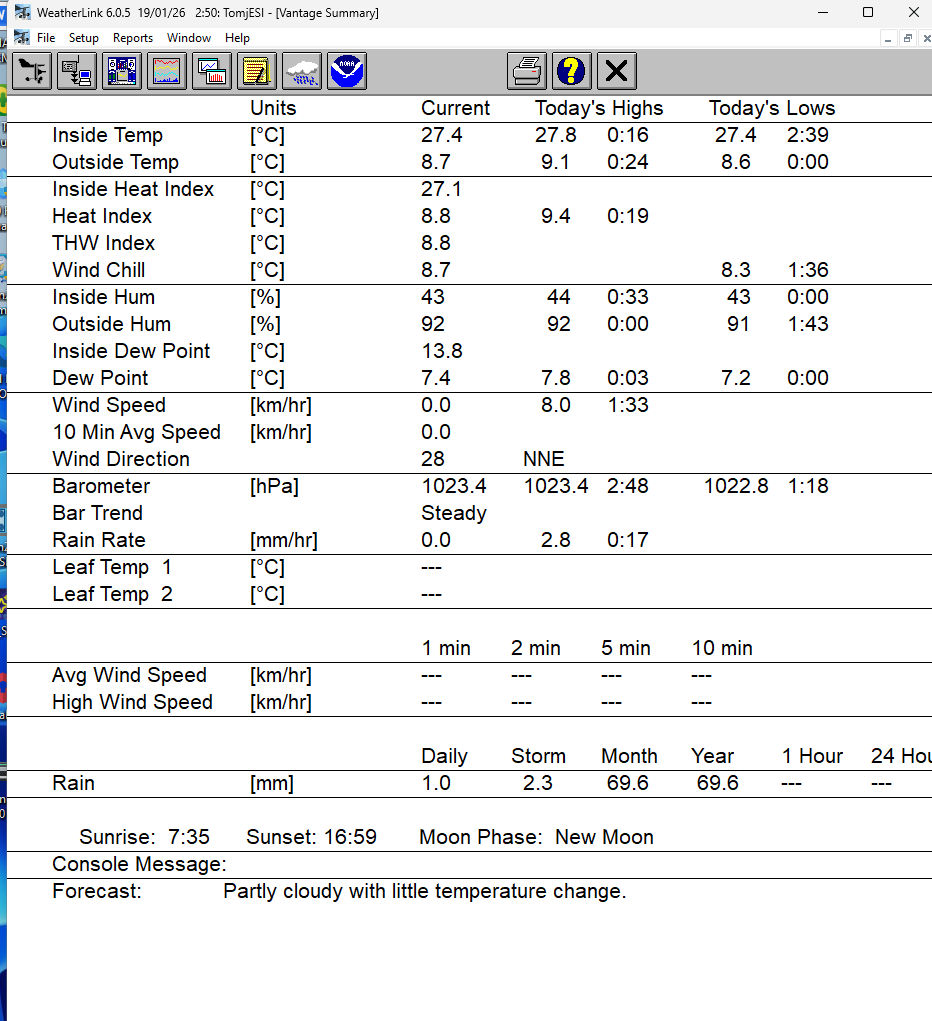This screenshot has width=932, height=1021.
Task: Click the plot graph windows icon
Action: [212, 72]
